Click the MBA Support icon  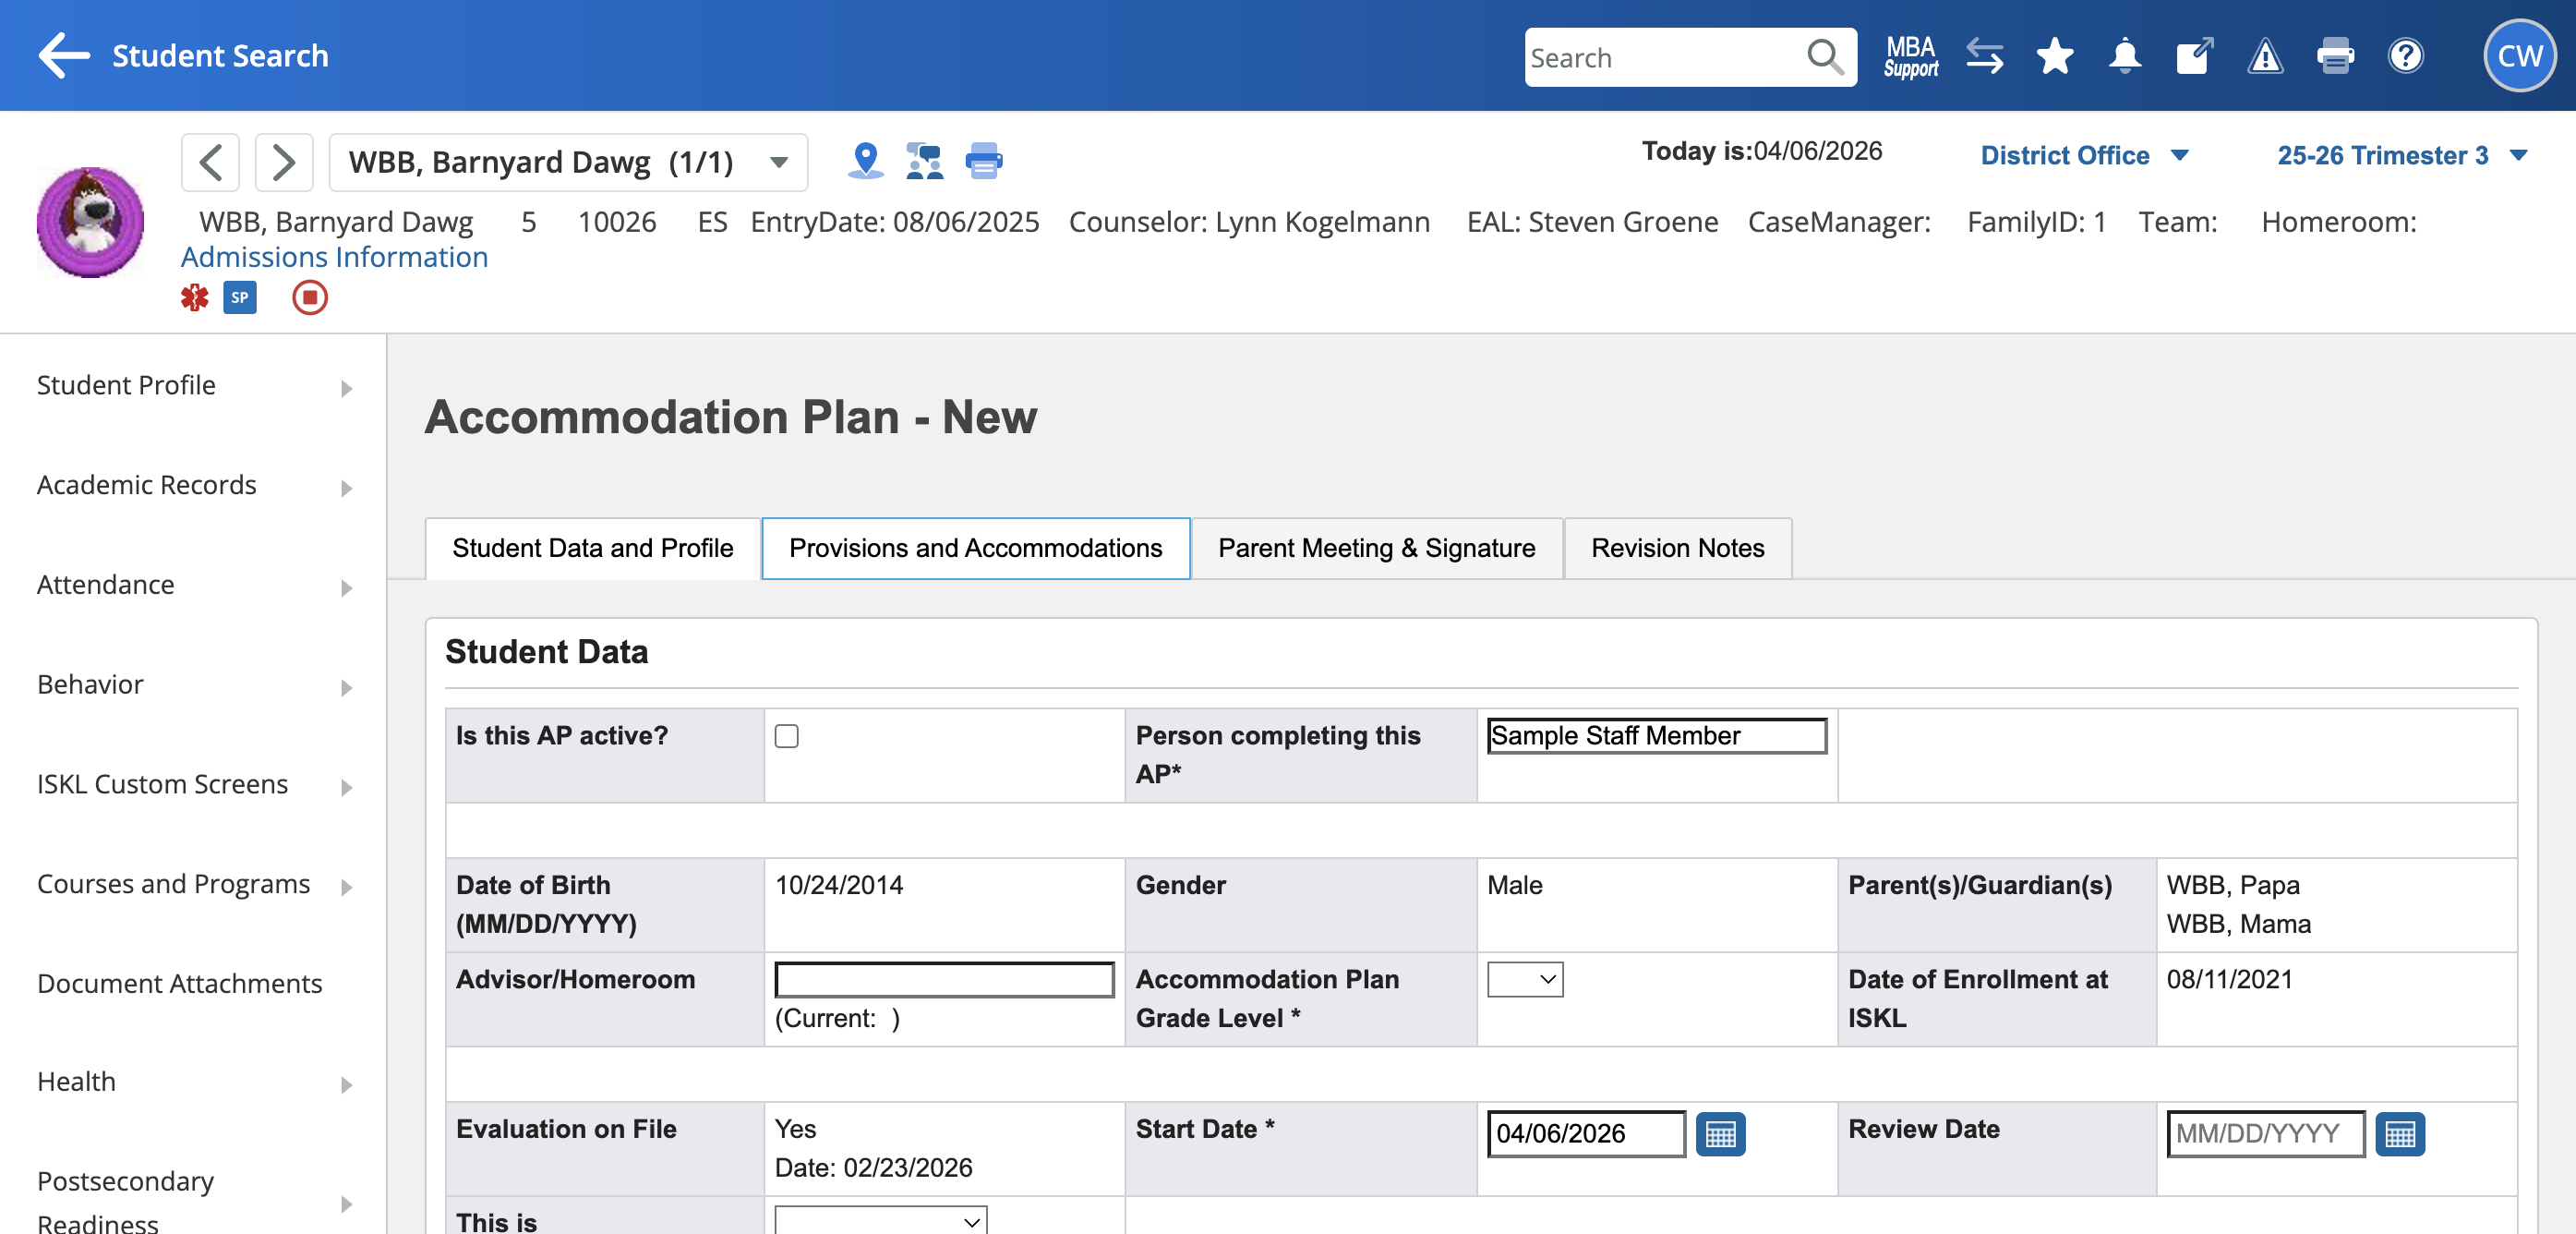1910,57
